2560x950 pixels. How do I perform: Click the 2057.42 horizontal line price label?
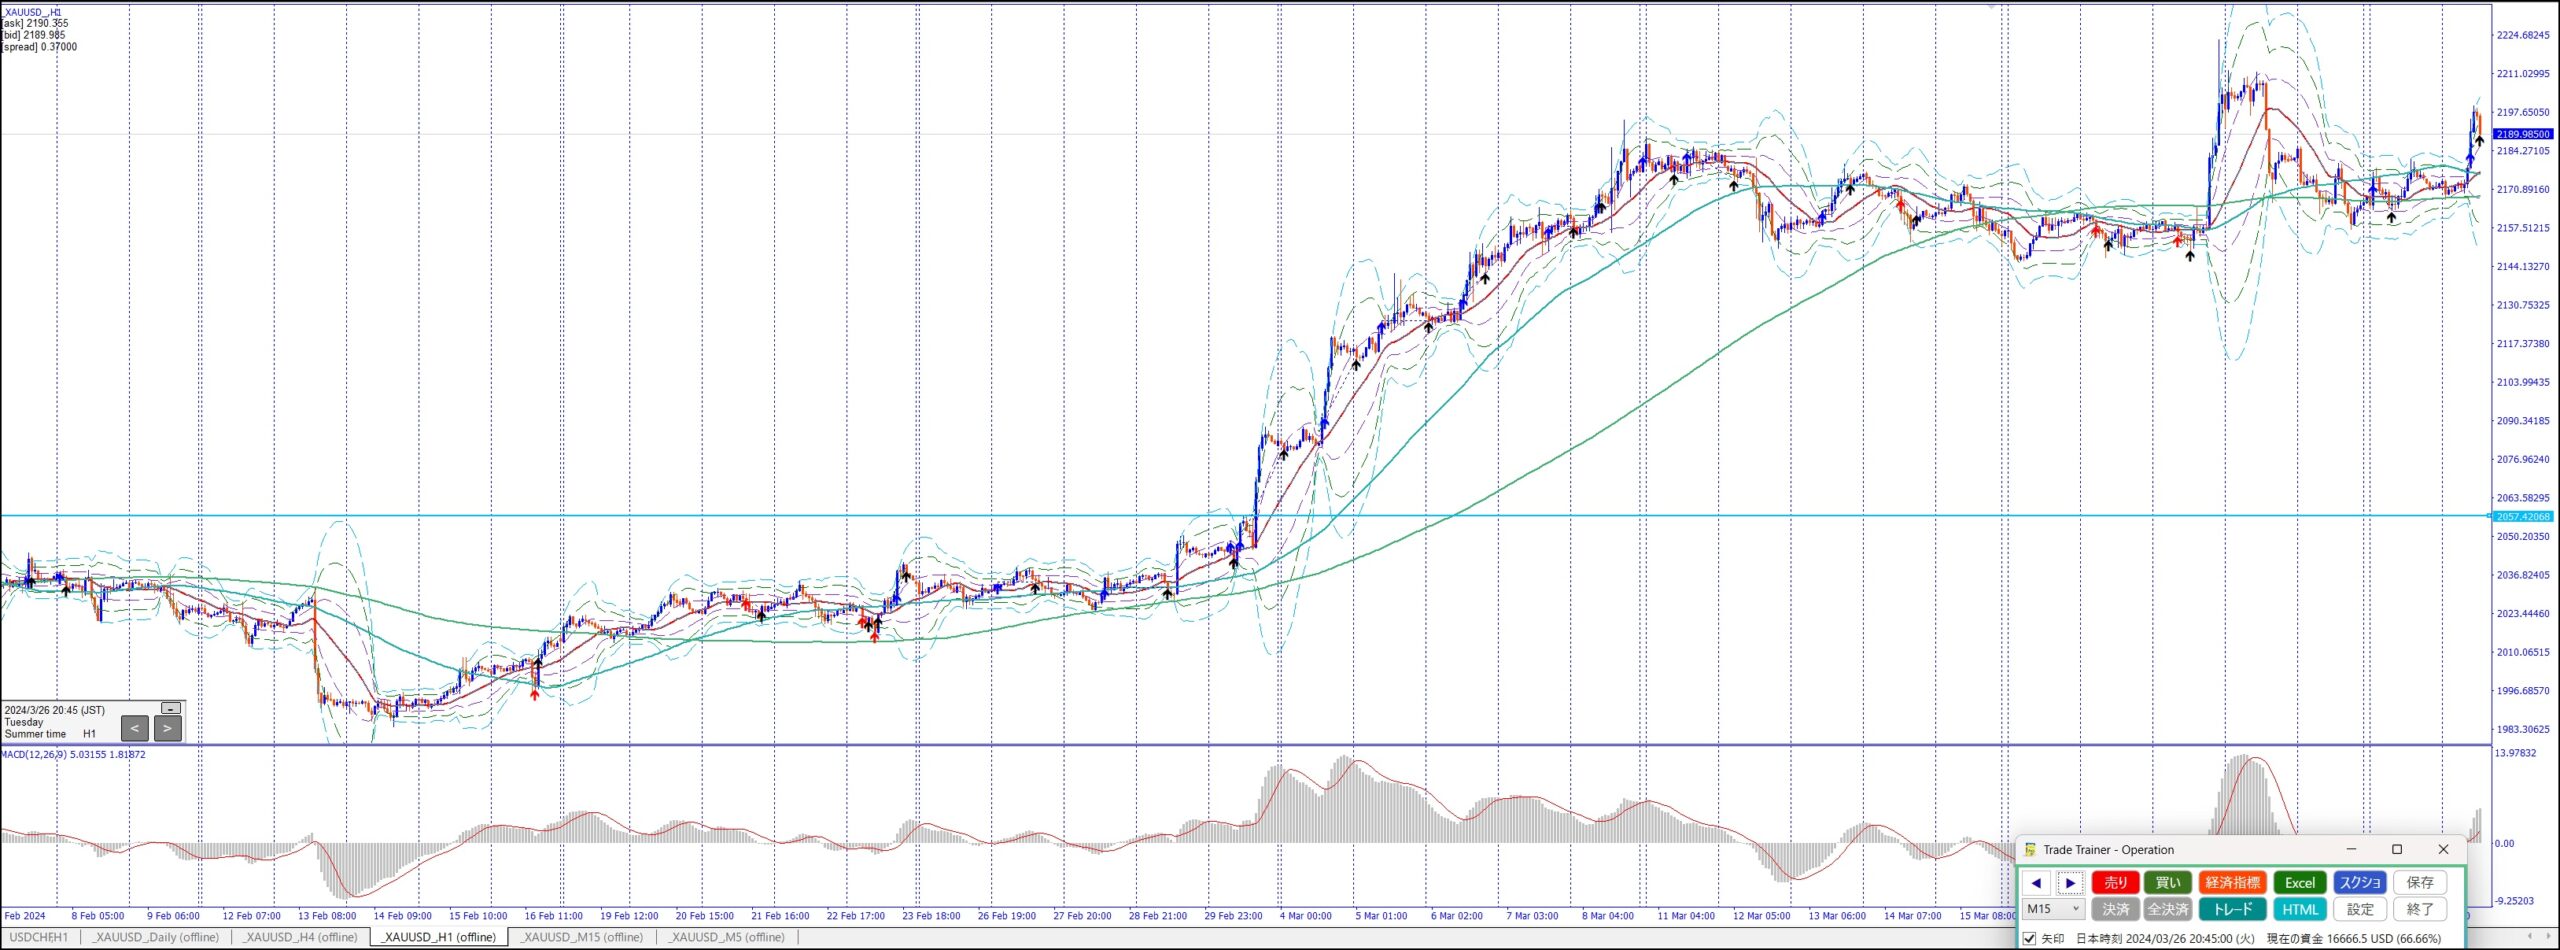[2522, 517]
